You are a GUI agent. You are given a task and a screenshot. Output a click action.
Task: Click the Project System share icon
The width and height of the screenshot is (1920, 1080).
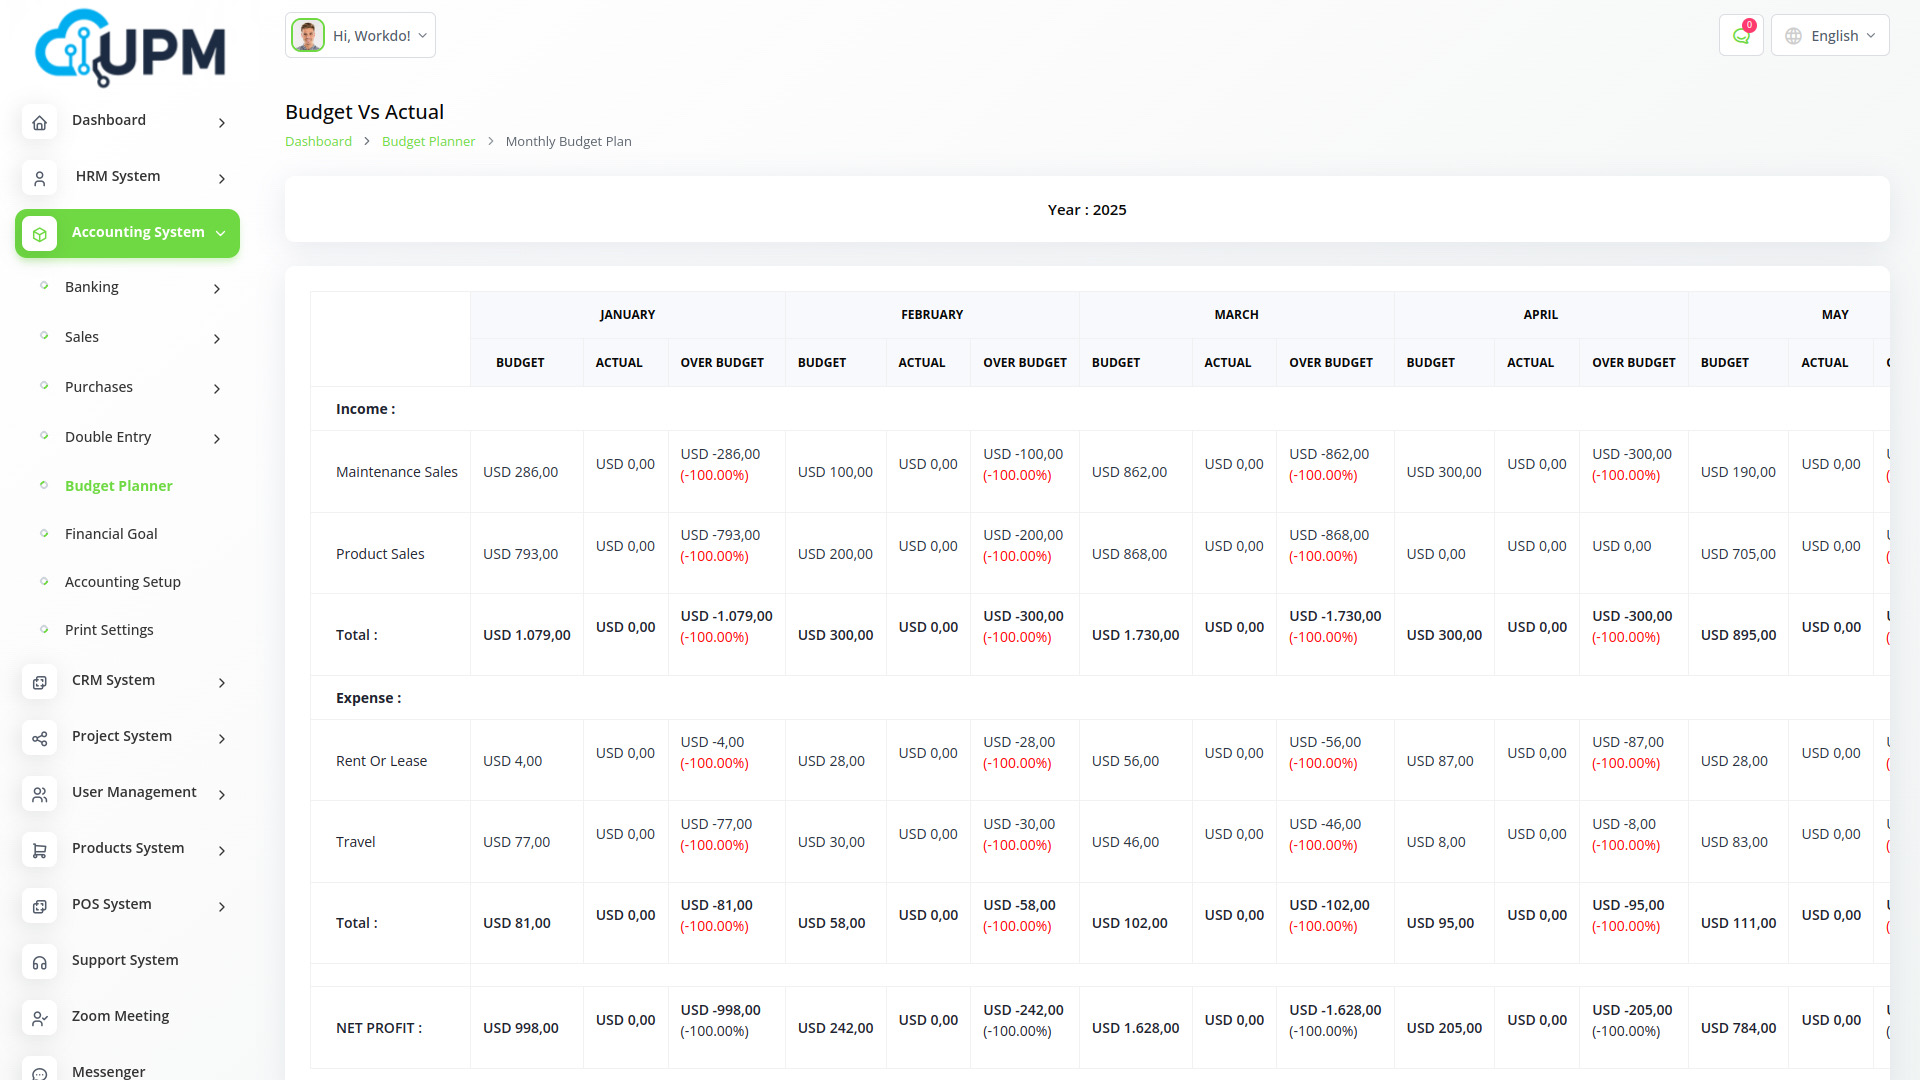(x=39, y=738)
